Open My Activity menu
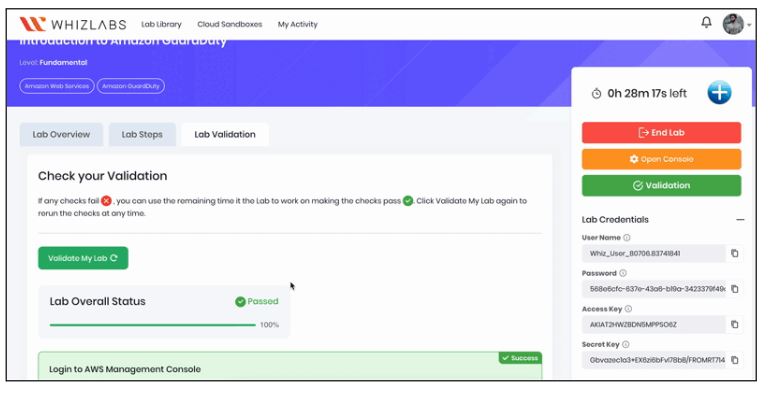Image resolution: width=778 pixels, height=404 pixels. pos(297,24)
